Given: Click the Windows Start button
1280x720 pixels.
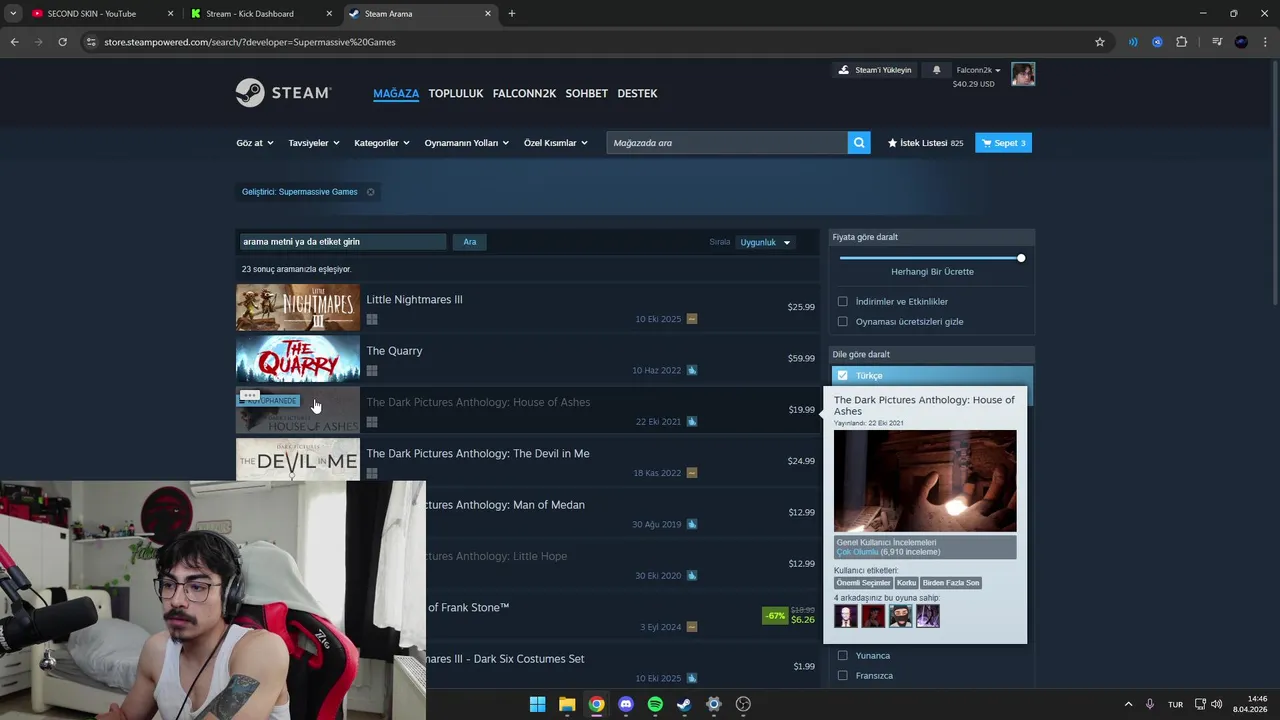Looking at the screenshot, I should pyautogui.click(x=537, y=704).
